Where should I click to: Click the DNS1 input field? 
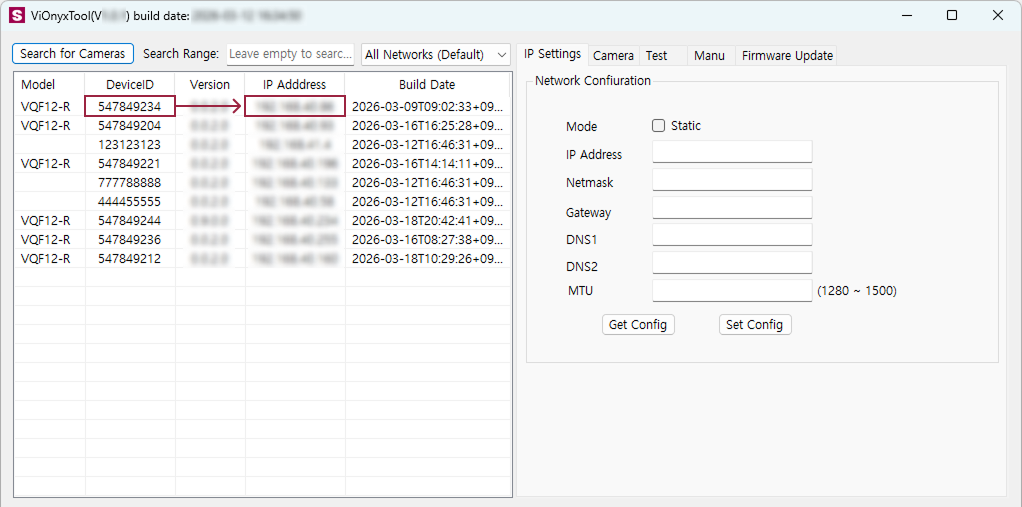(732, 235)
